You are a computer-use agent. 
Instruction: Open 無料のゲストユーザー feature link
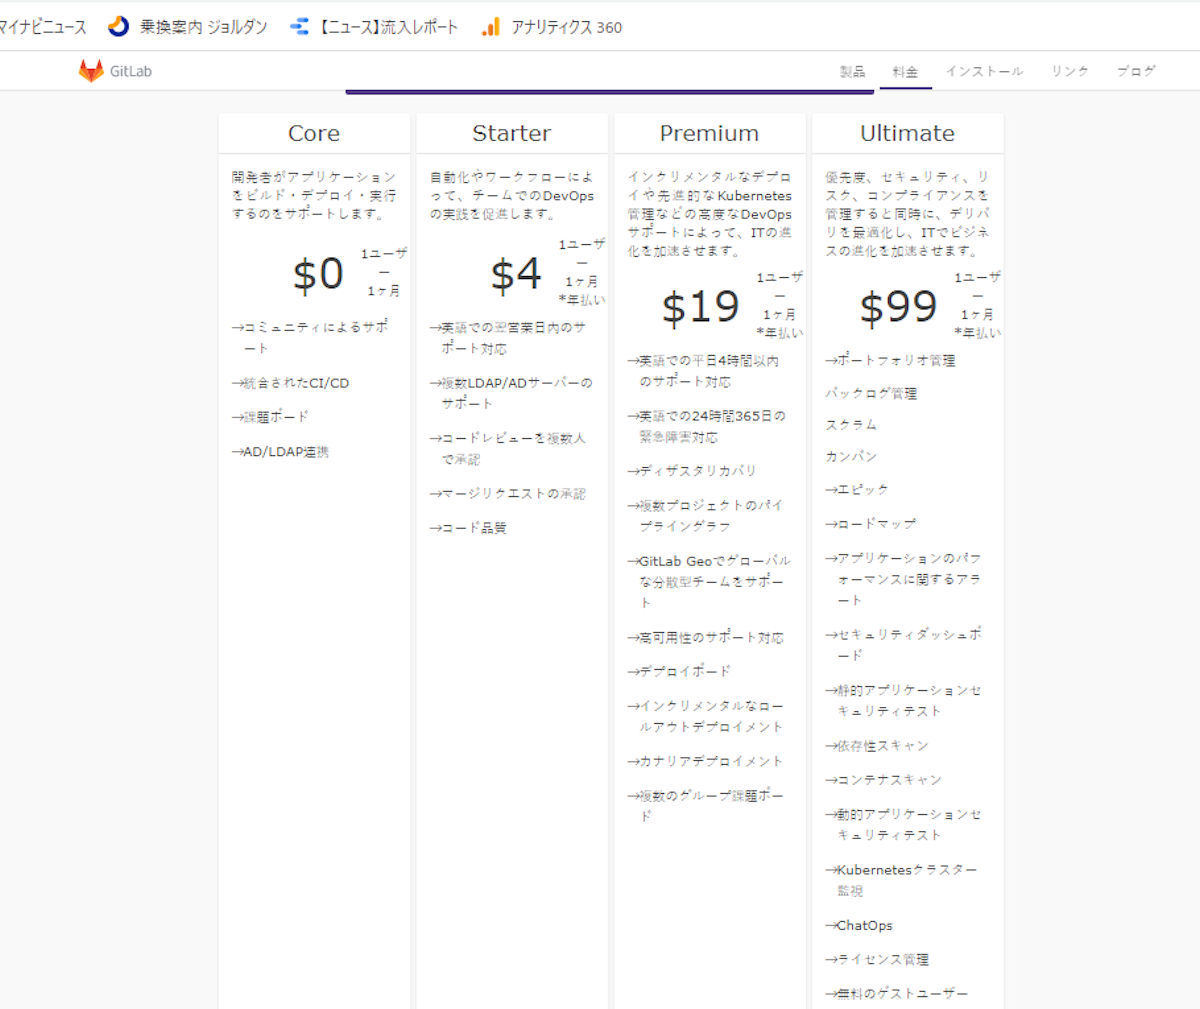click(897, 993)
